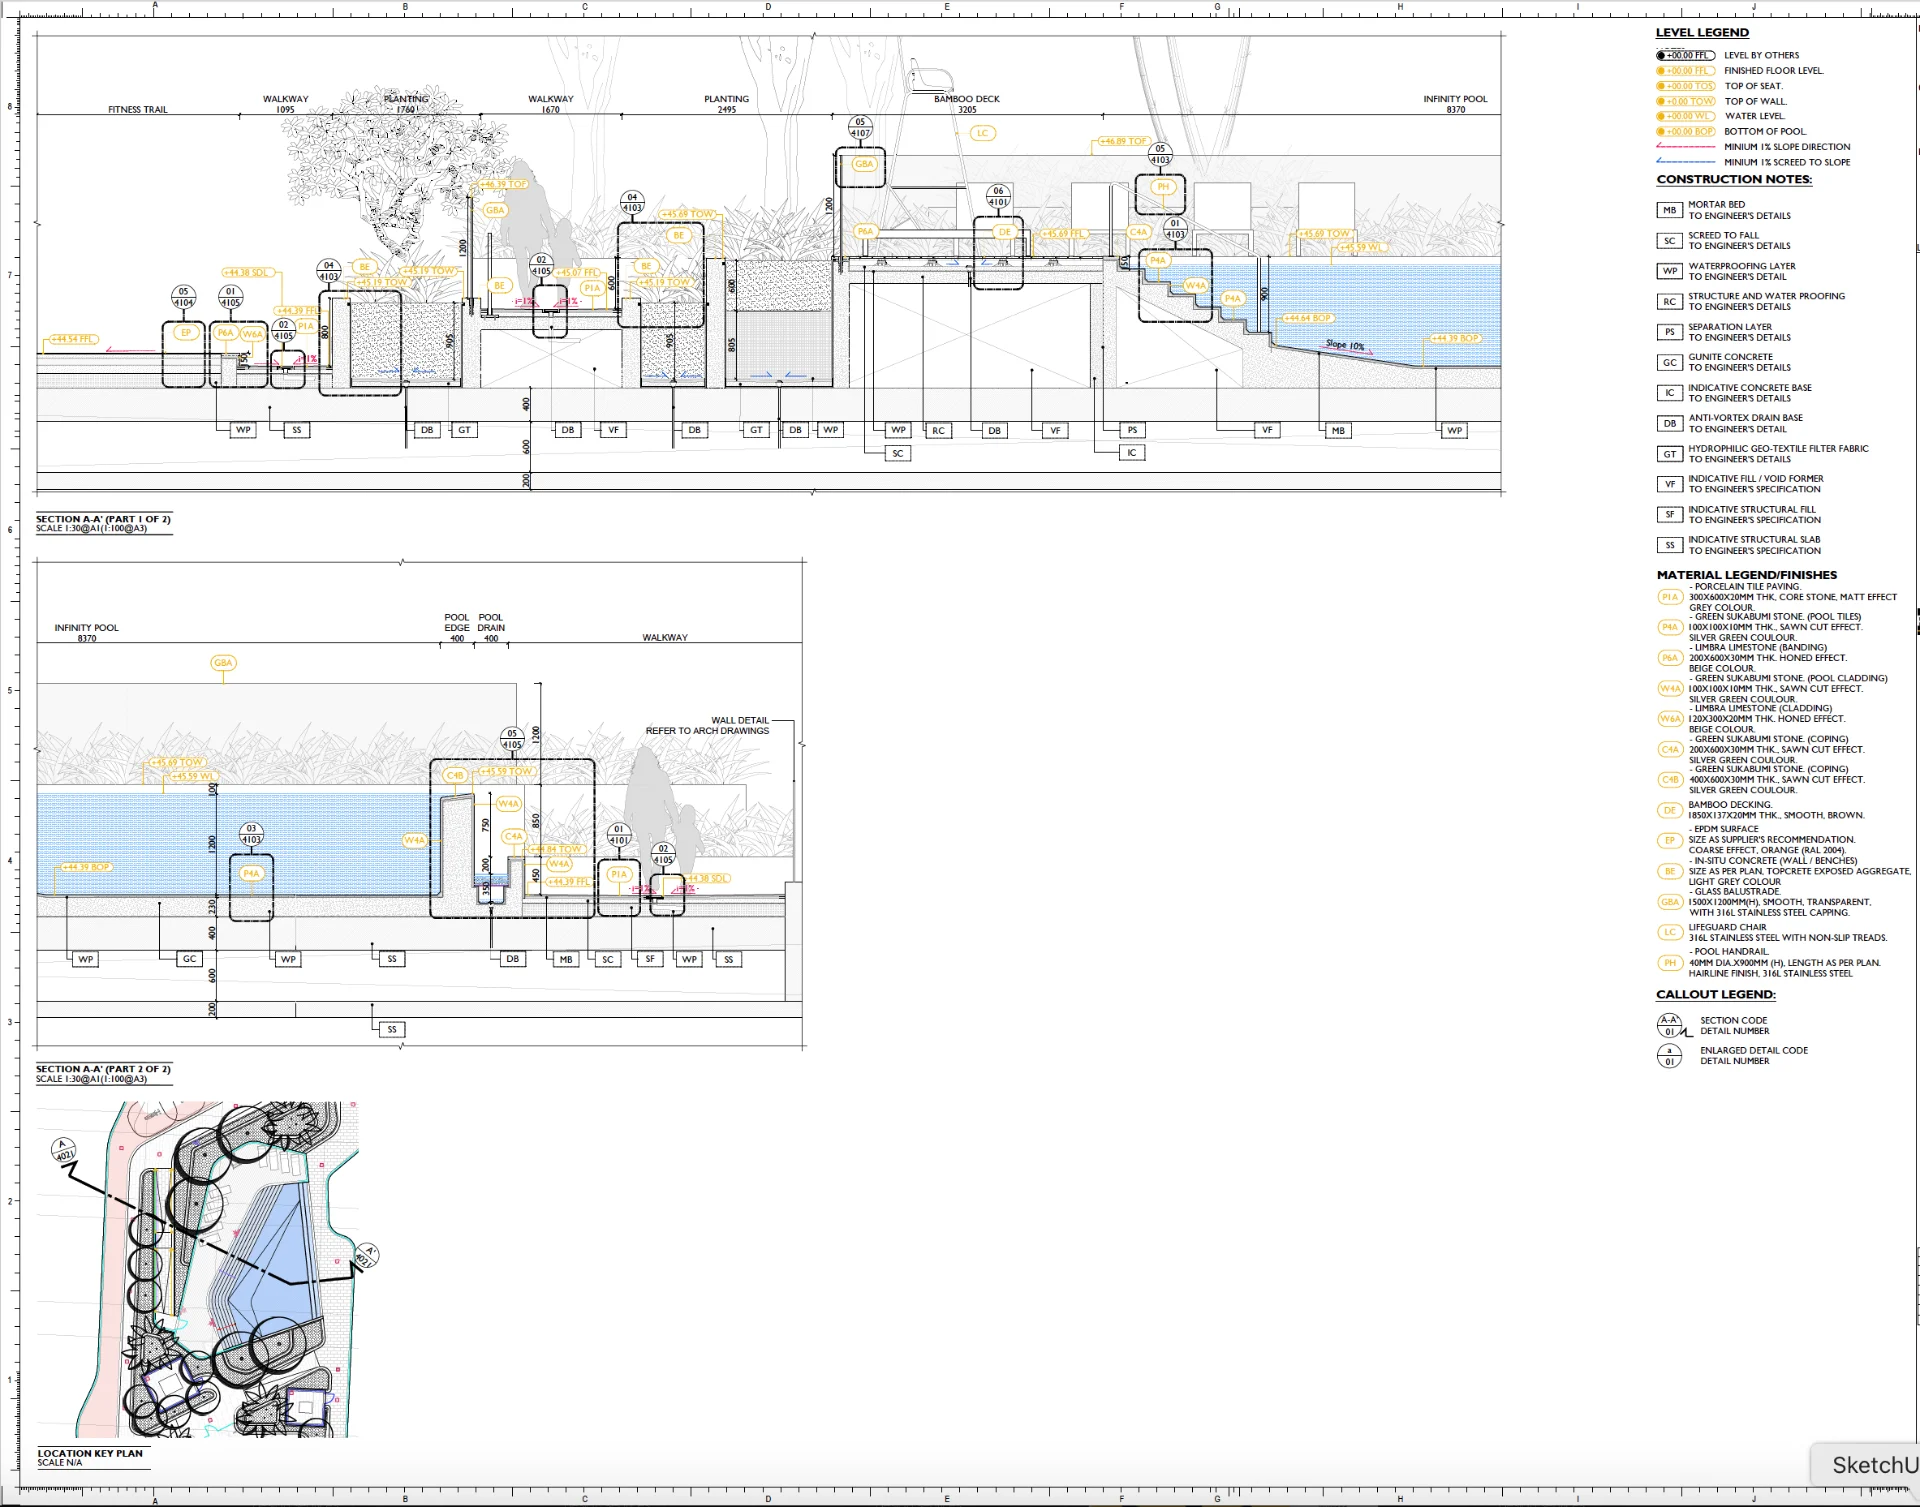Click the SS Structural Slab legend box
The image size is (1920, 1507).
pos(1669,545)
